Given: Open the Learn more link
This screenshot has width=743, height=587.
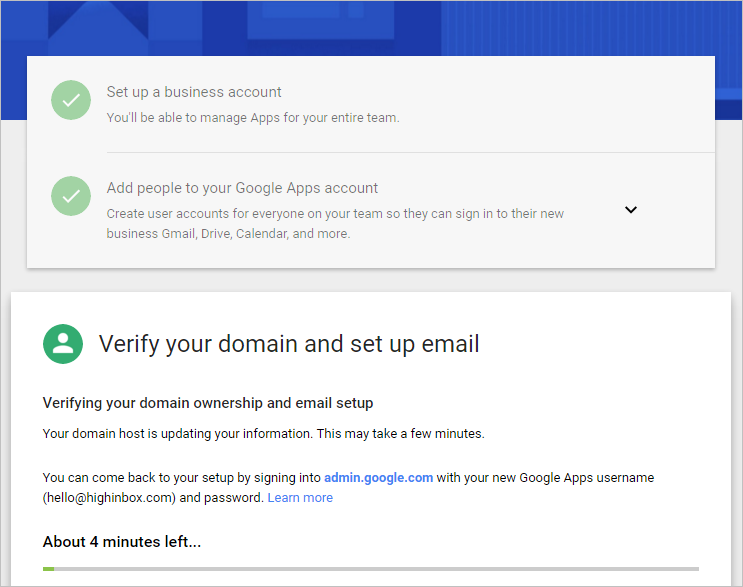Looking at the screenshot, I should point(300,498).
